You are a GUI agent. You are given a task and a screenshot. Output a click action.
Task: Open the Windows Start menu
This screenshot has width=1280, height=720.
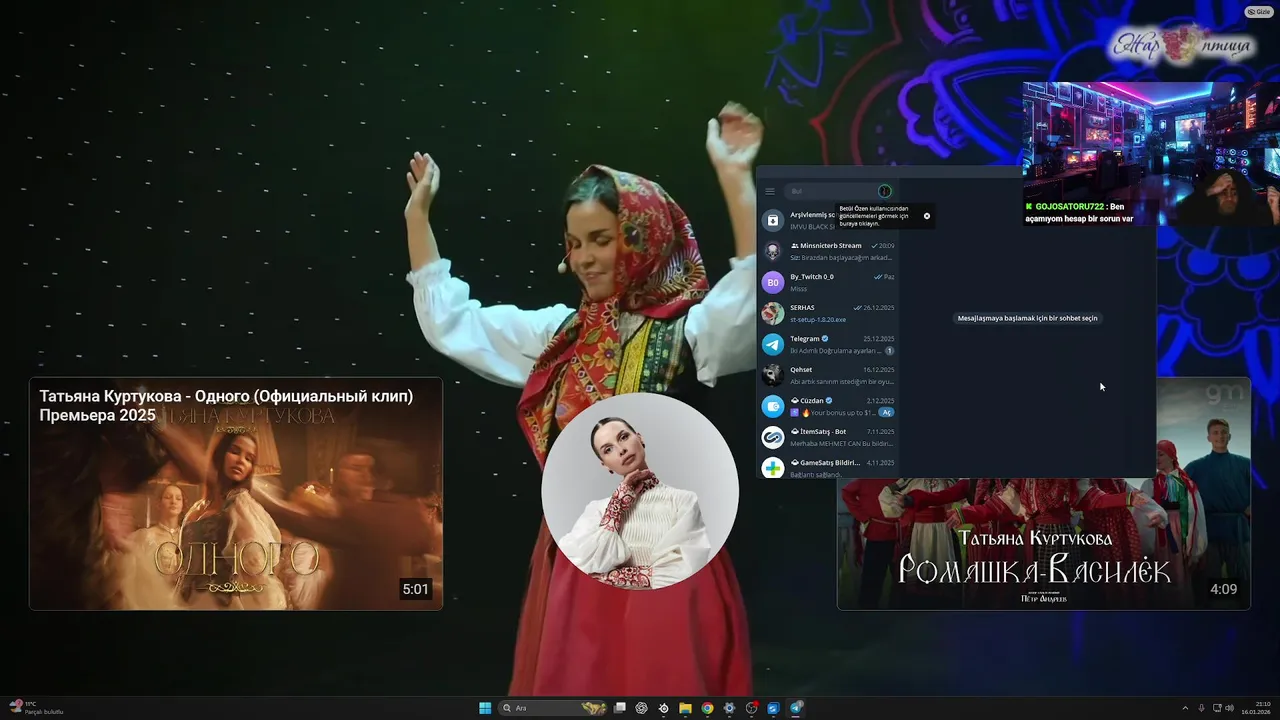[x=485, y=708]
